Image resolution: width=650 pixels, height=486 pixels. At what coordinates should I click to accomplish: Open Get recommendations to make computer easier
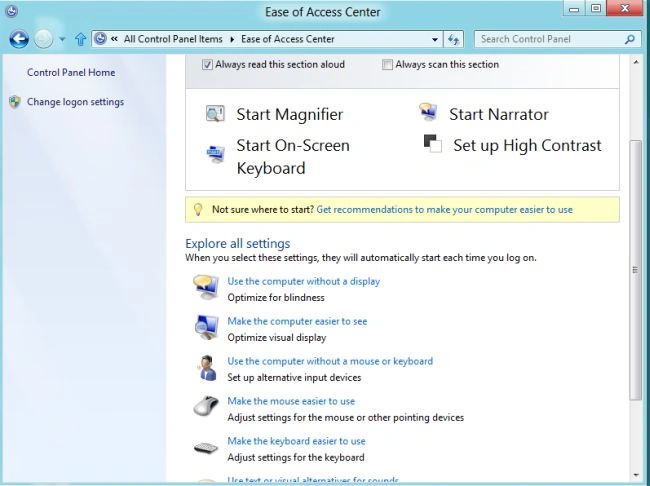[x=444, y=210]
